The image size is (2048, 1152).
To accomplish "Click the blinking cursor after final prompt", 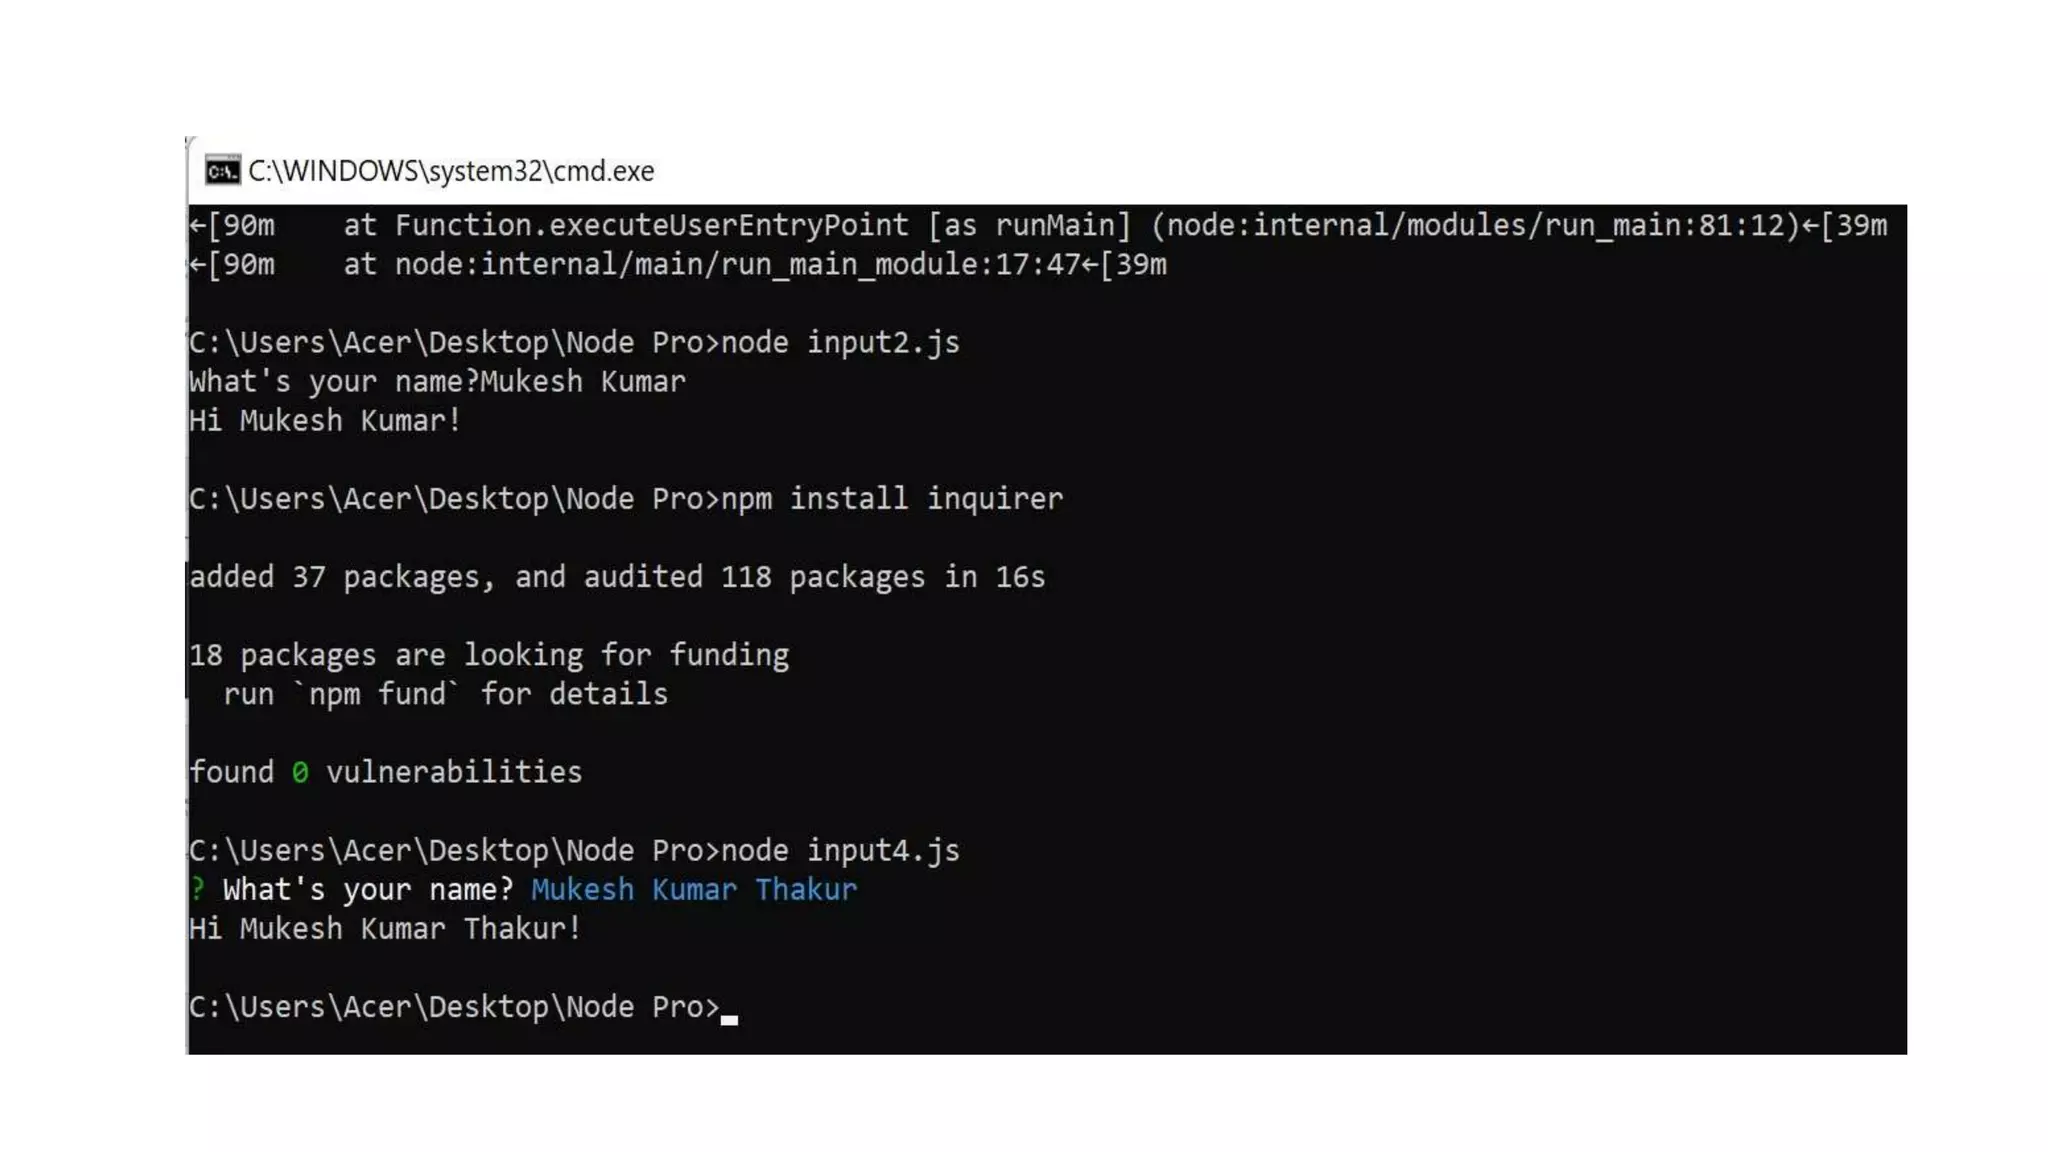I will pos(729,1019).
